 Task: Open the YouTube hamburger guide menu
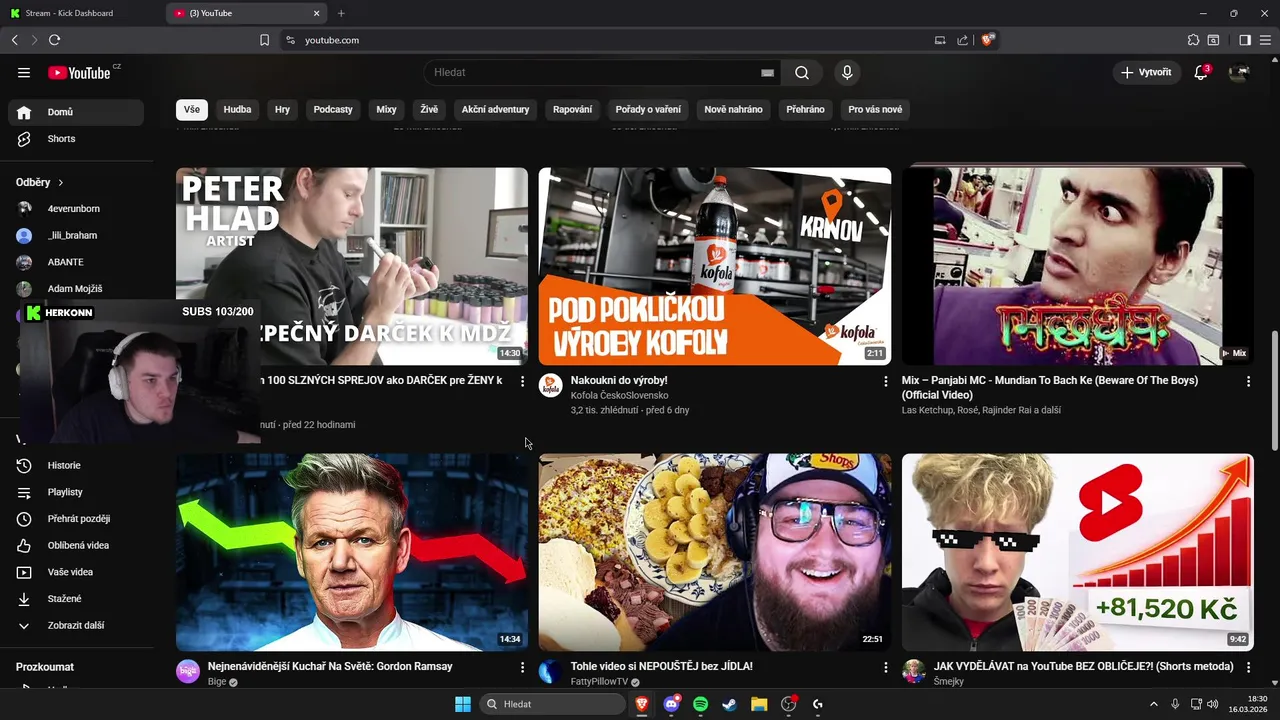point(24,72)
